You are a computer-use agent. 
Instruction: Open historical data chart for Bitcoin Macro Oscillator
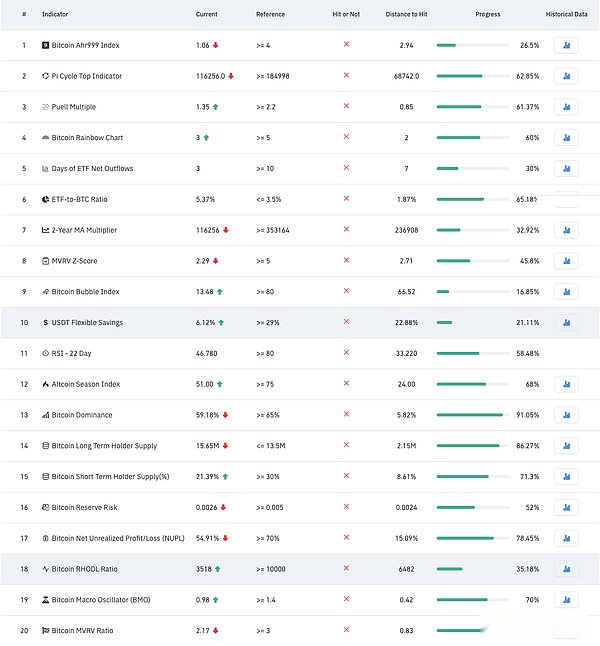pyautogui.click(x=566, y=600)
